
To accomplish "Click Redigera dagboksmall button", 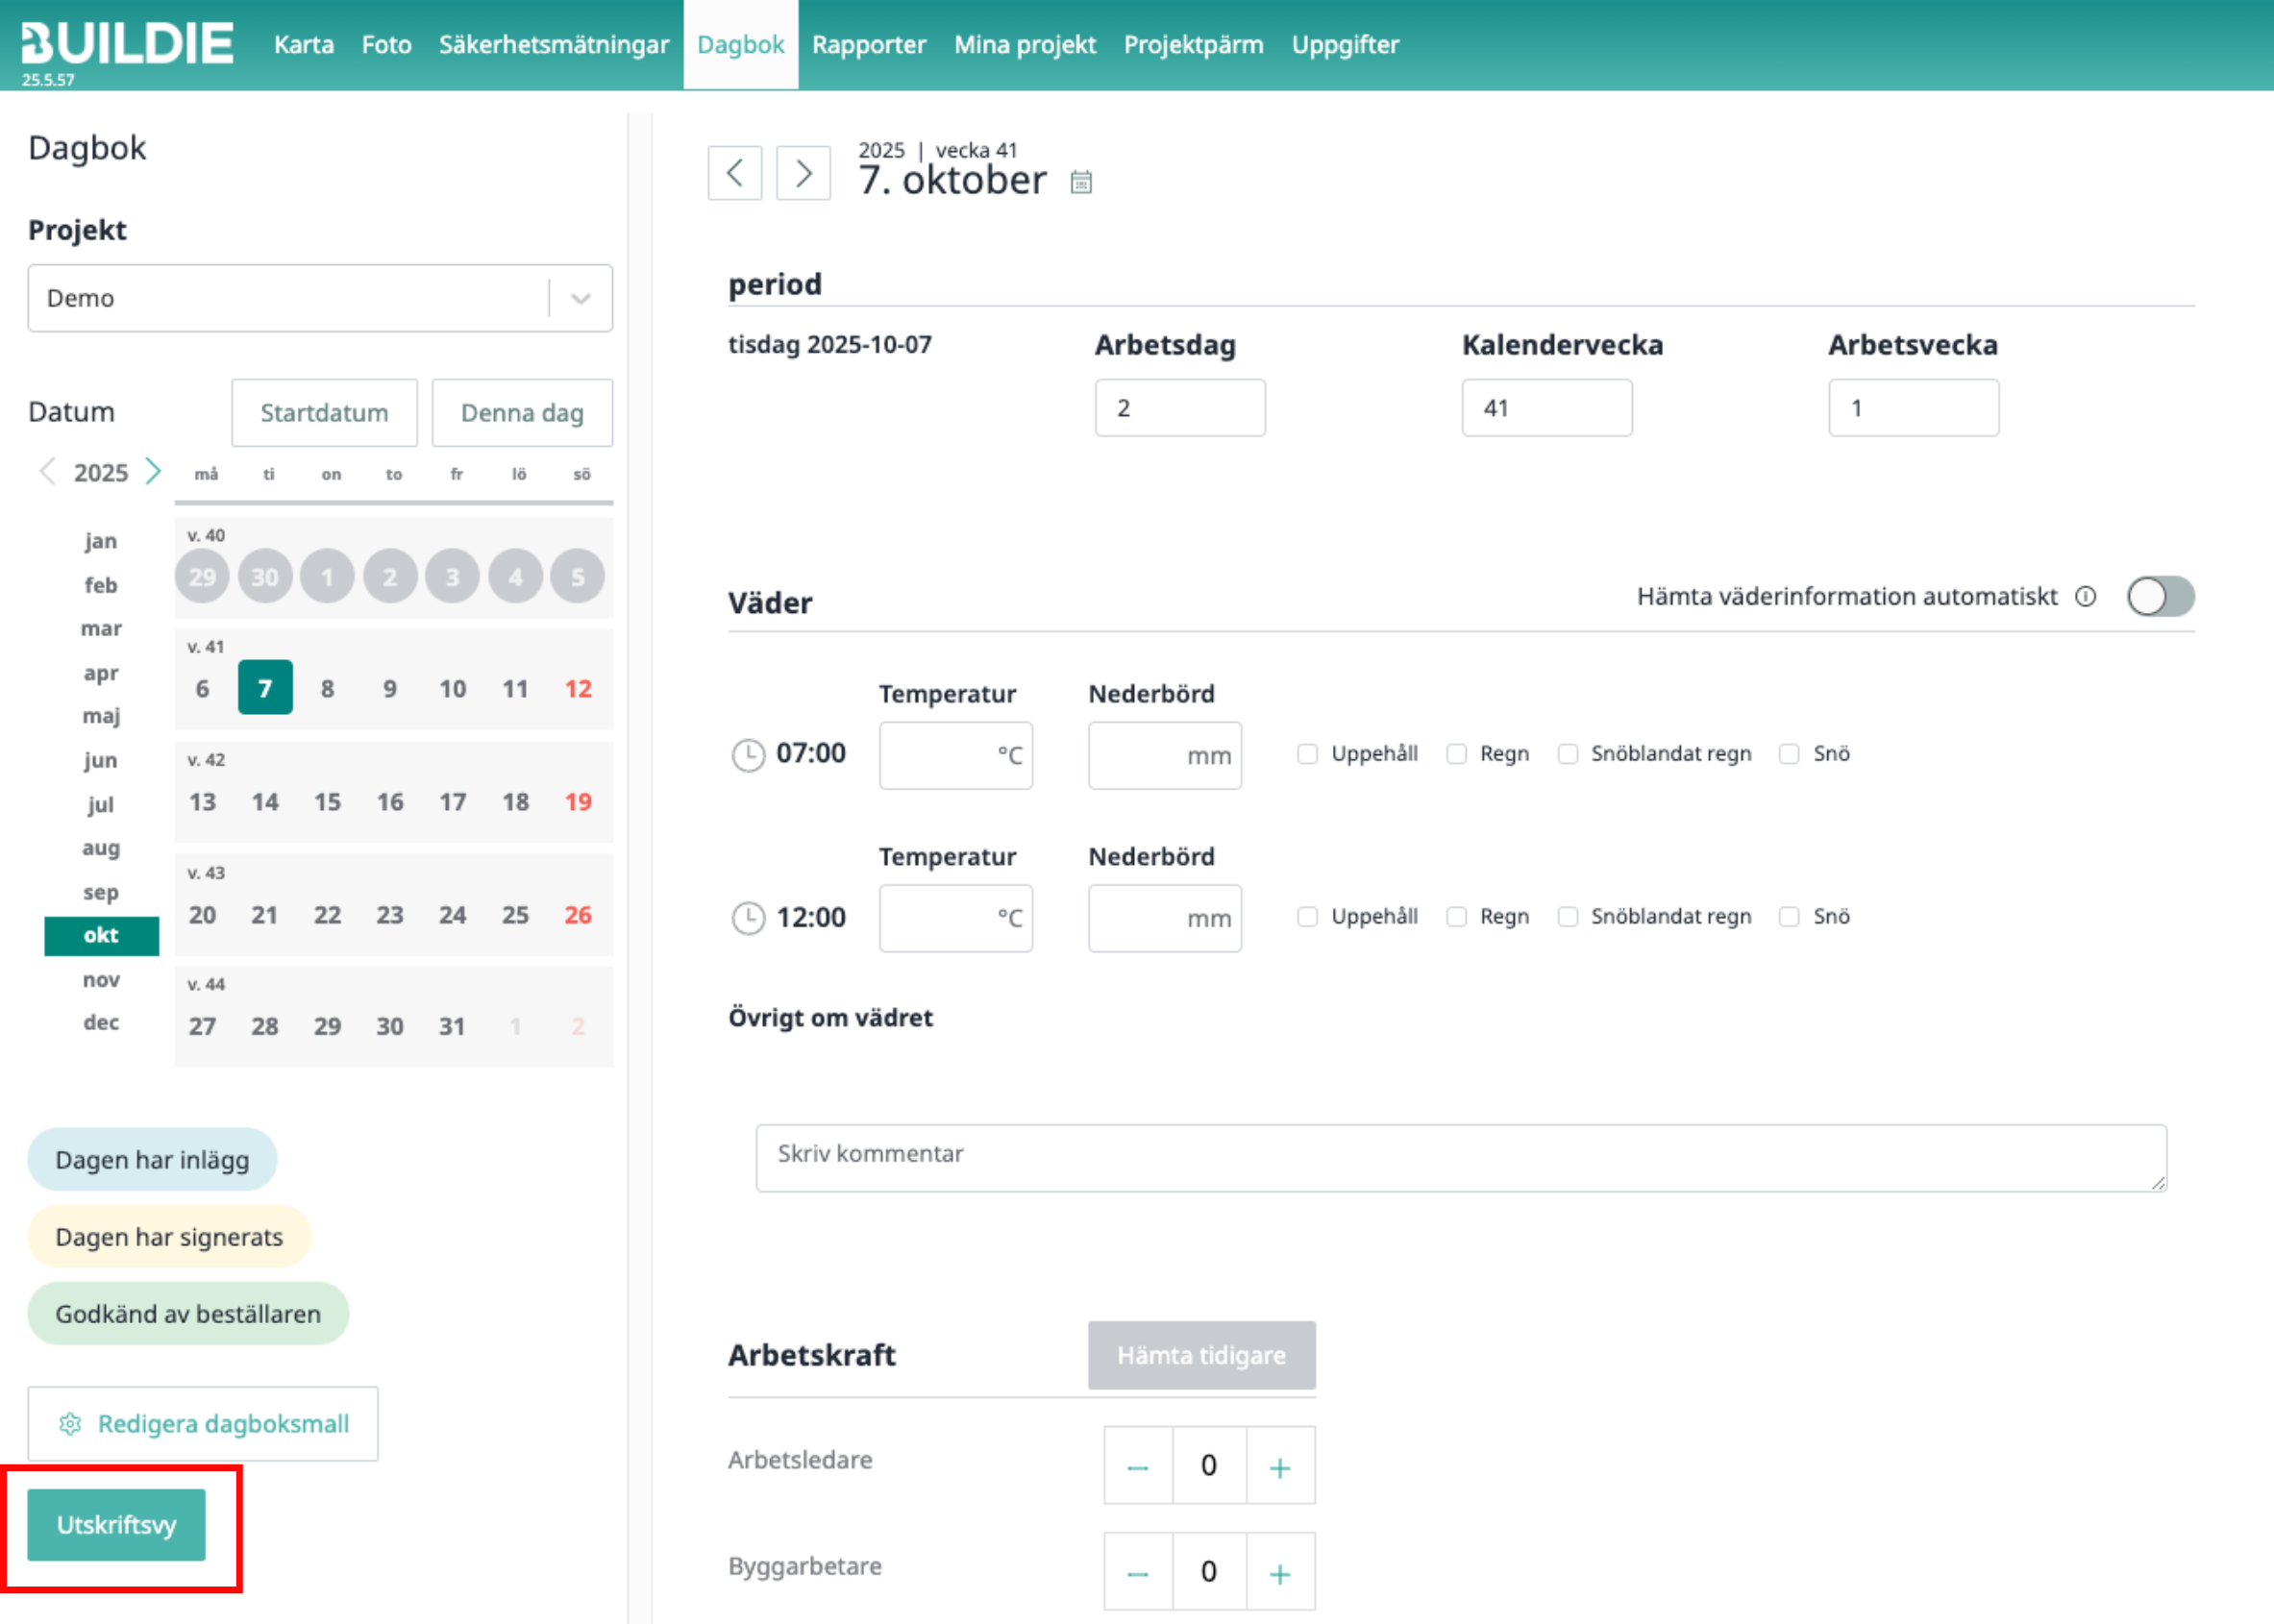I will [203, 1424].
